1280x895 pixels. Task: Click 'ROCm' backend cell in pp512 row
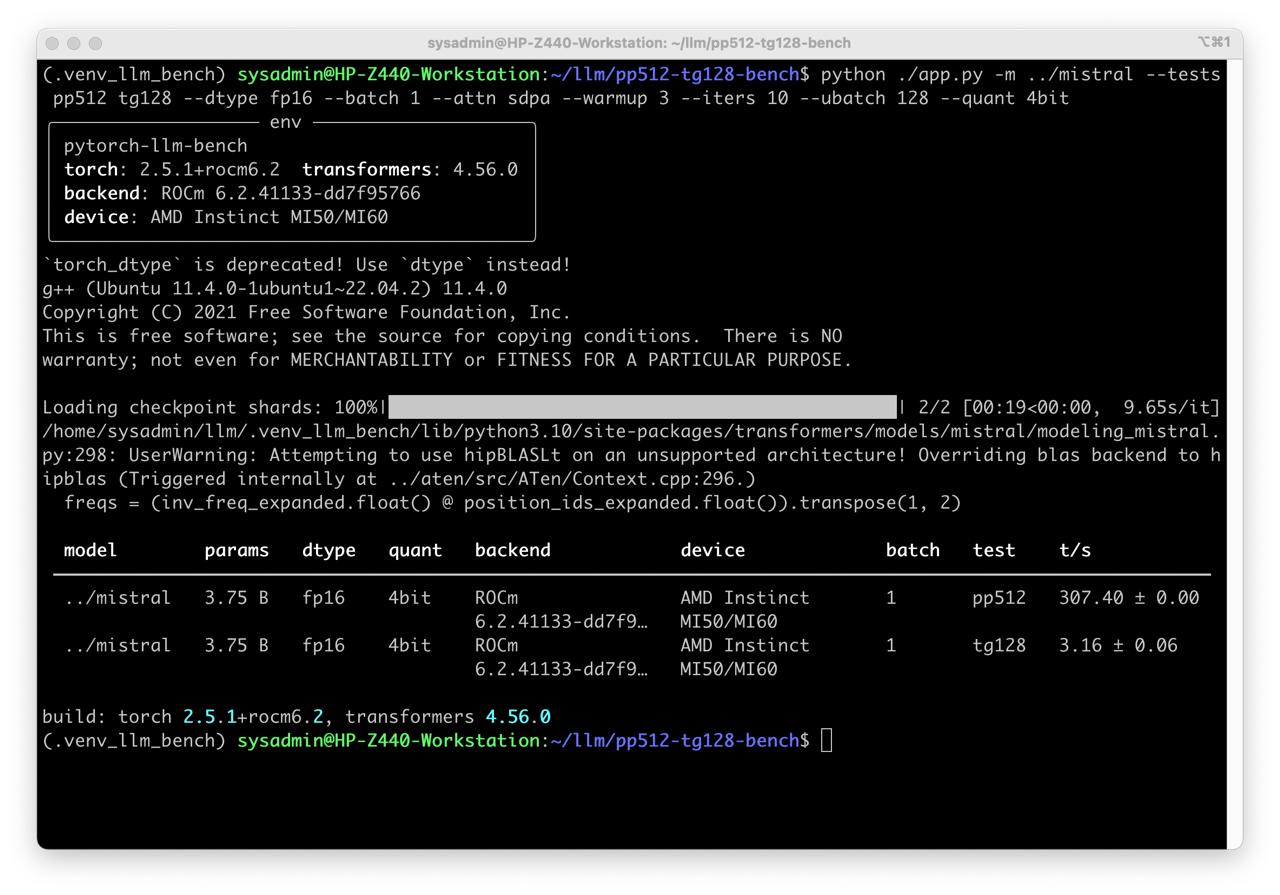click(x=497, y=598)
